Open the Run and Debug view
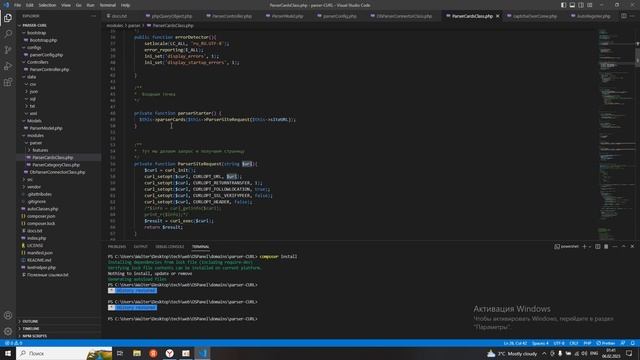 (8, 66)
